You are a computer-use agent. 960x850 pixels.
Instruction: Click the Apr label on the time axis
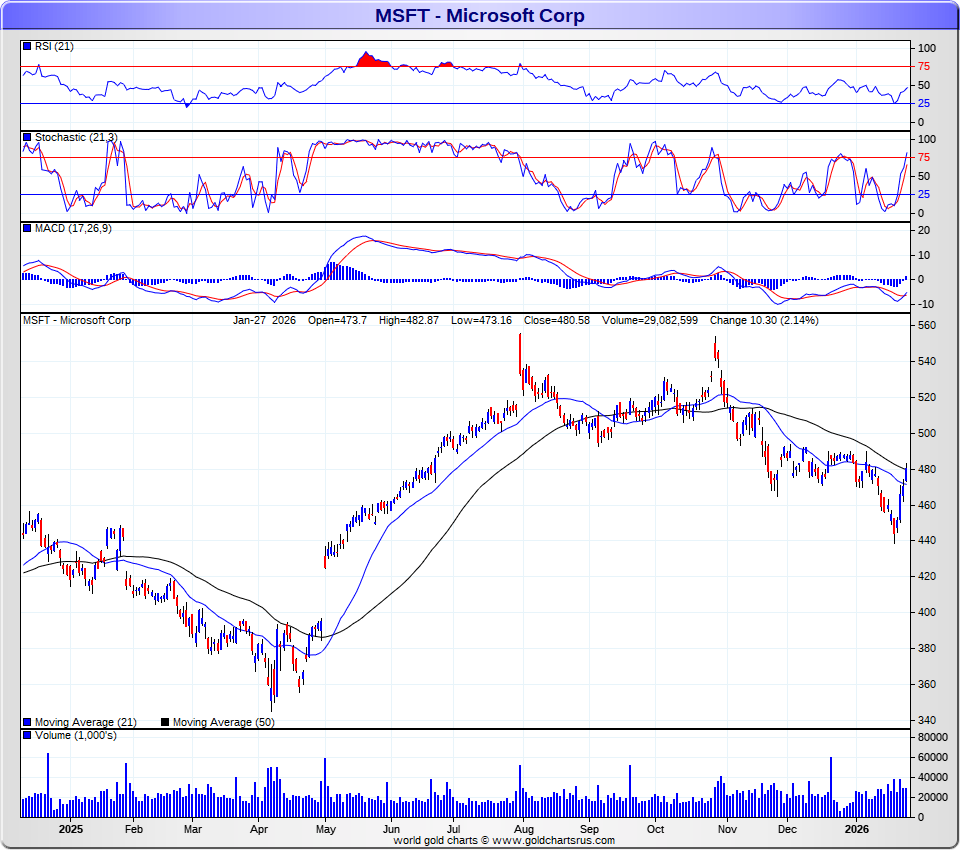259,829
